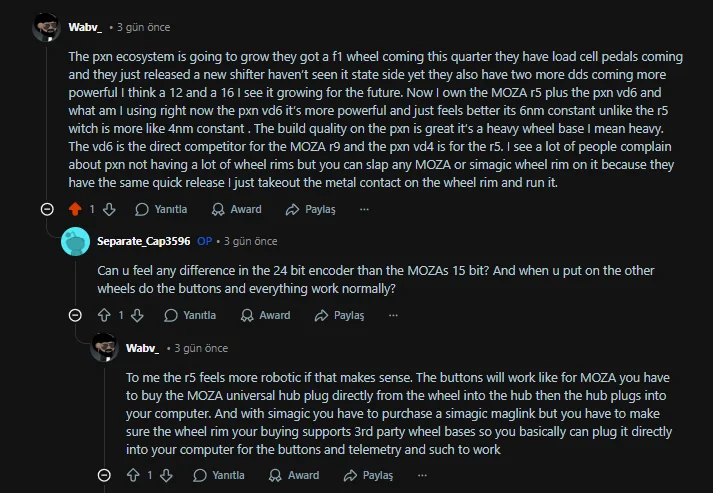Give Award to Separate_Cap3596's comment

tap(265, 315)
